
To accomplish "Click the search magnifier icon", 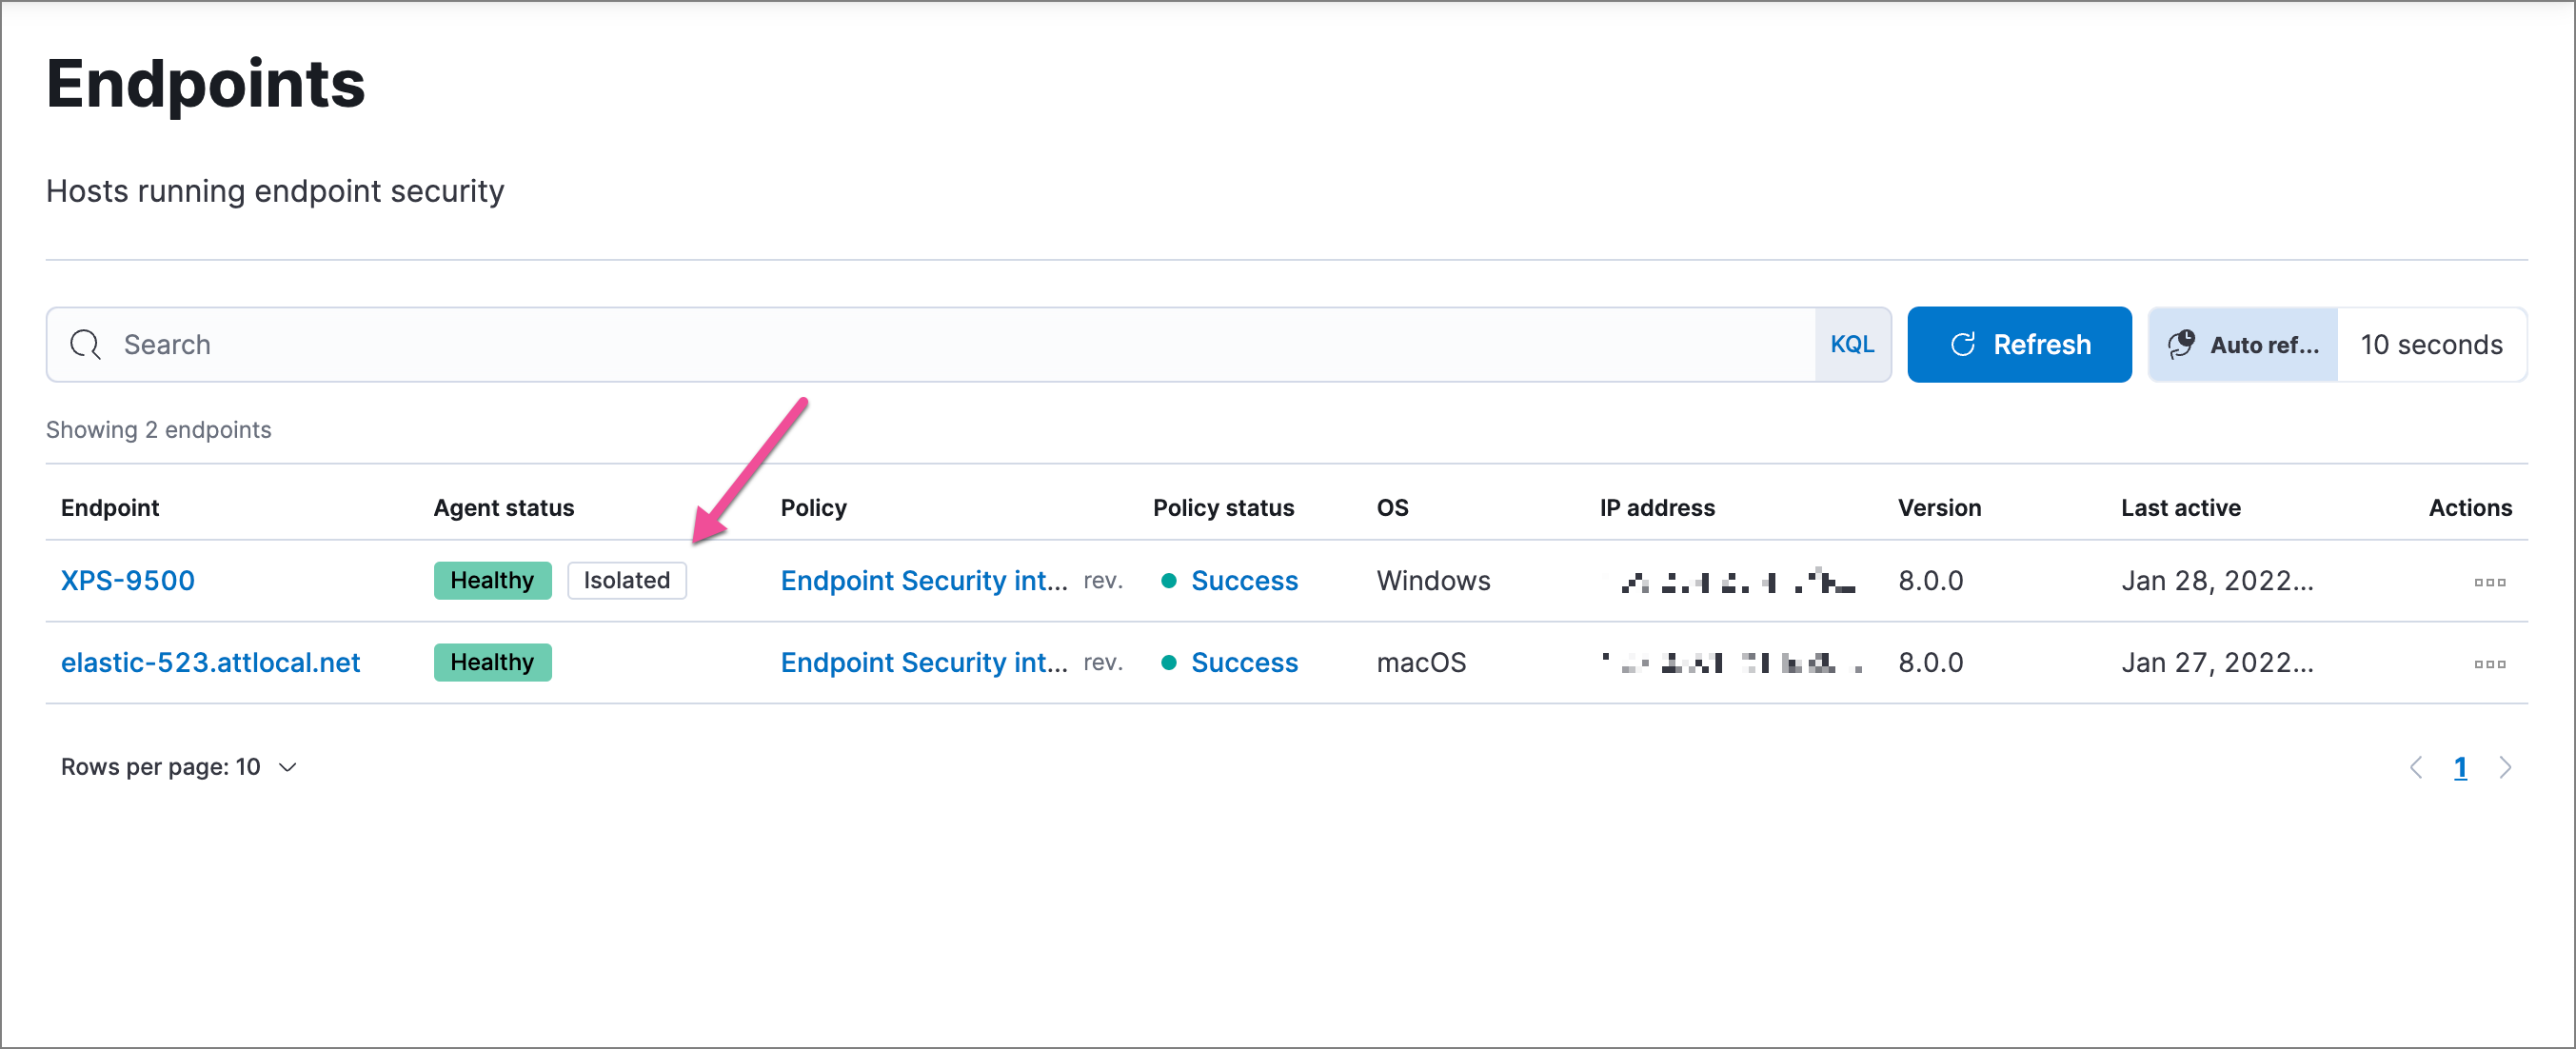I will [87, 345].
